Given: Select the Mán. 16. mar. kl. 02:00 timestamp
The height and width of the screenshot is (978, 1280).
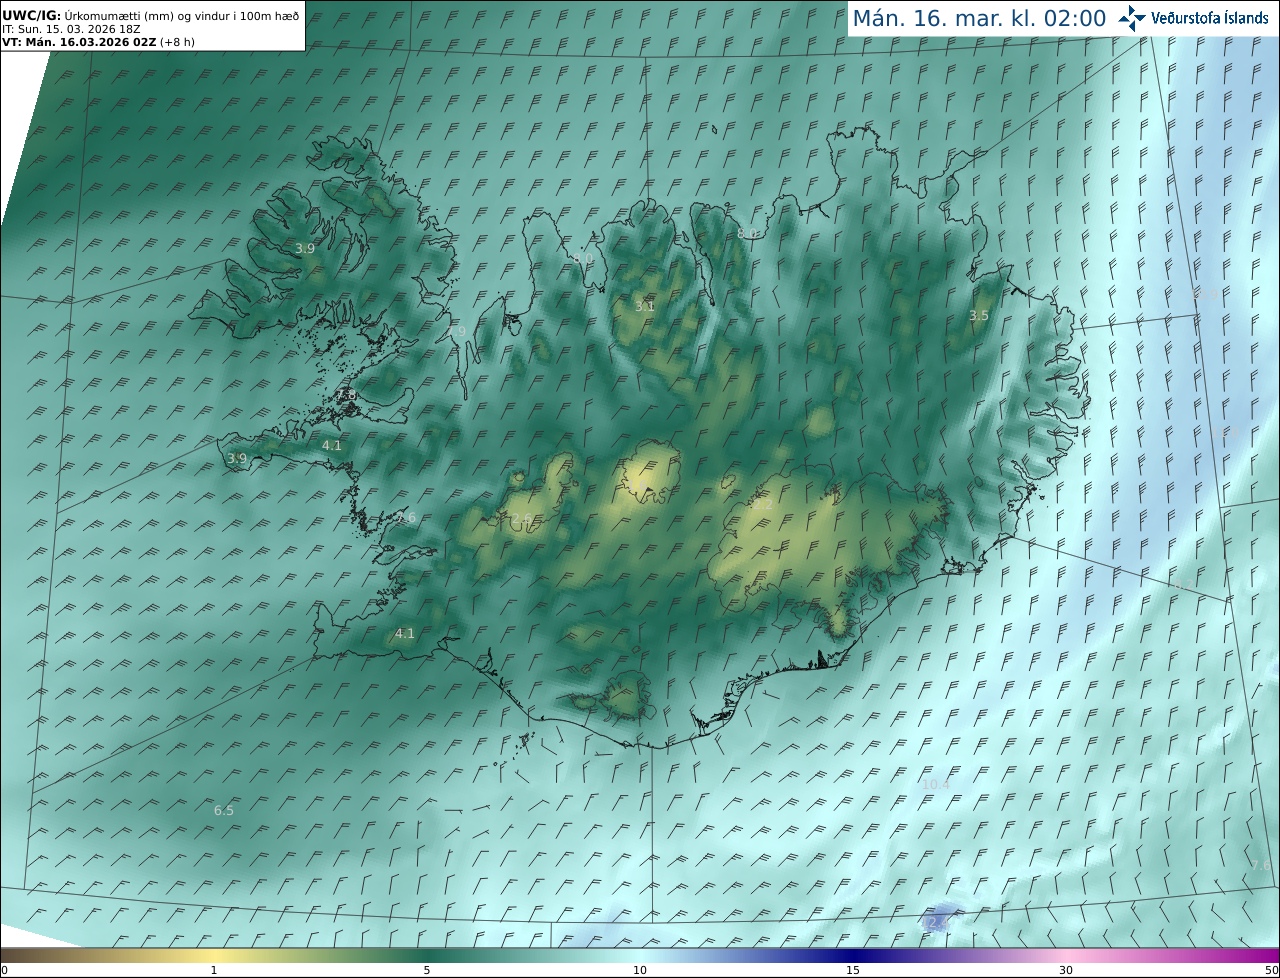Looking at the screenshot, I should (x=979, y=18).
